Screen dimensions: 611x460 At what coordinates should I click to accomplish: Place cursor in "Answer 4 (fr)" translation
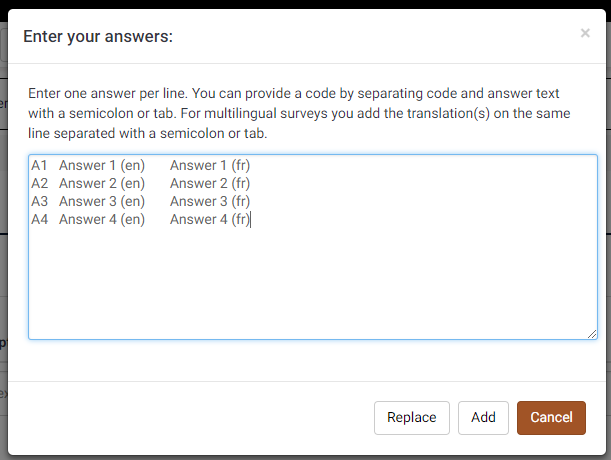point(209,219)
